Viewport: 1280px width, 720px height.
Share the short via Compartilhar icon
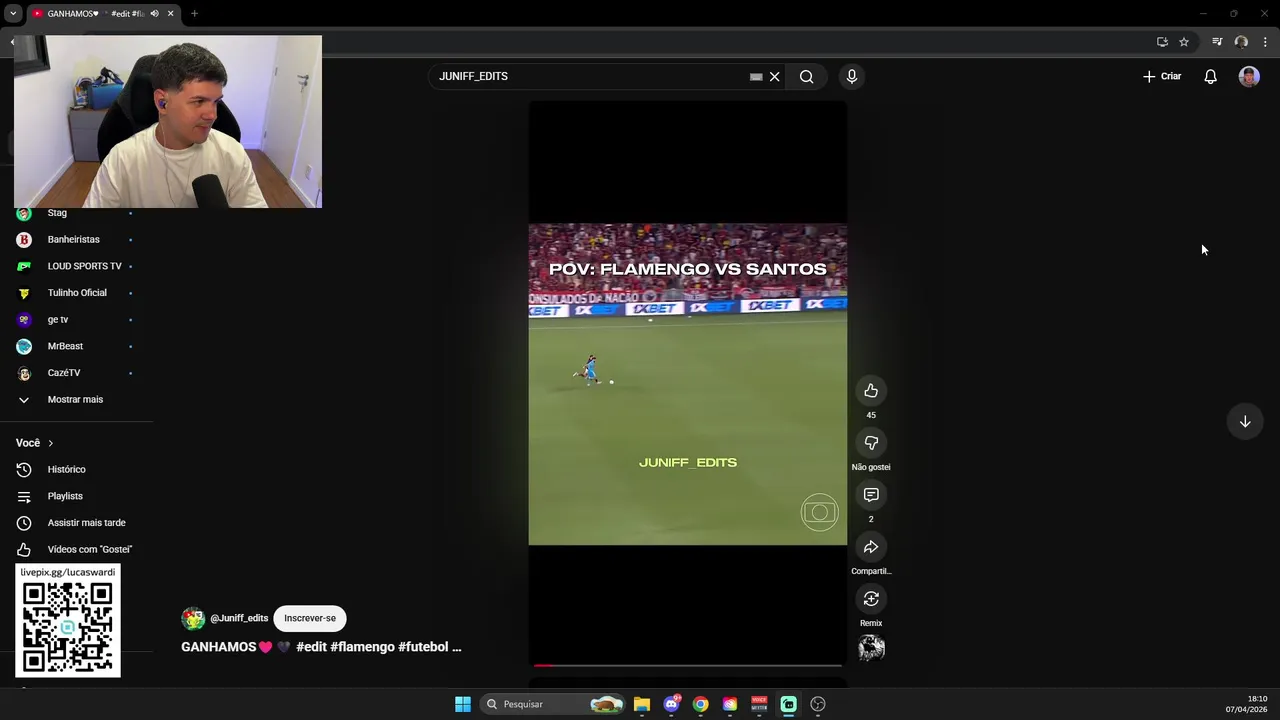871,547
